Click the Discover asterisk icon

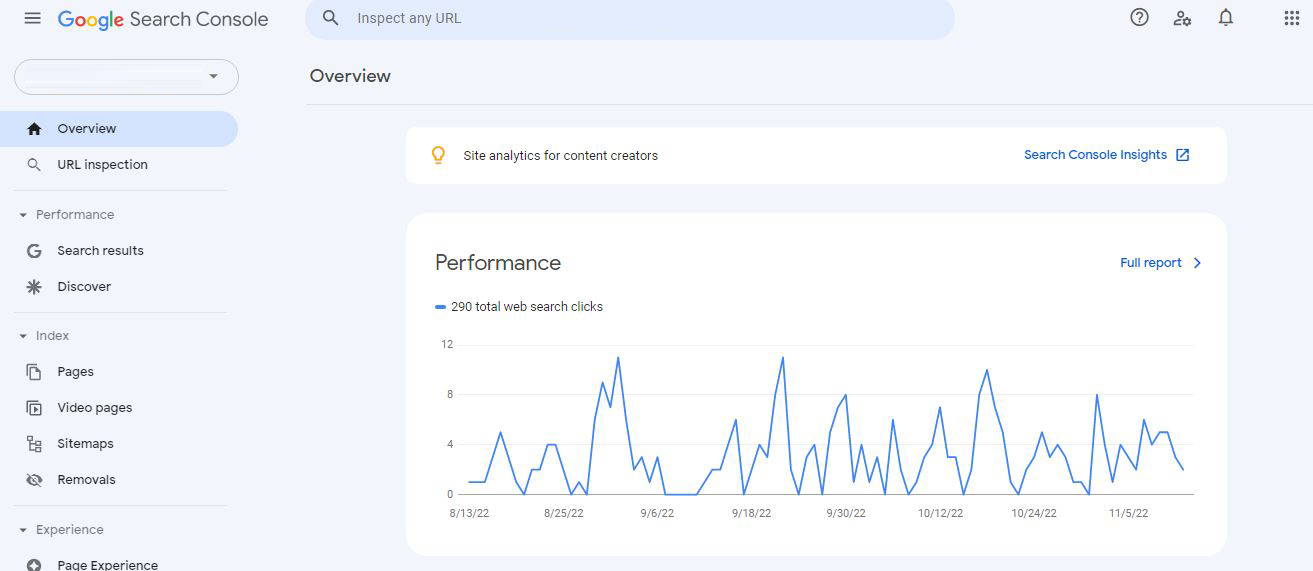(x=34, y=287)
